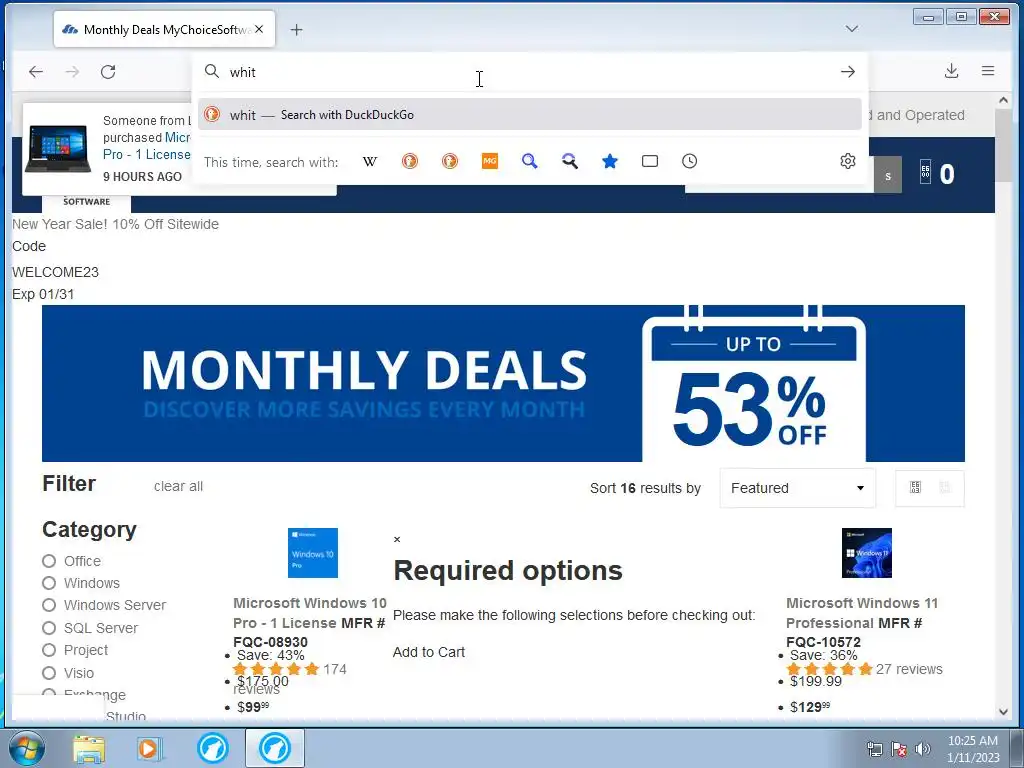Open the downloads panel
This screenshot has width=1024, height=768.
tap(952, 71)
